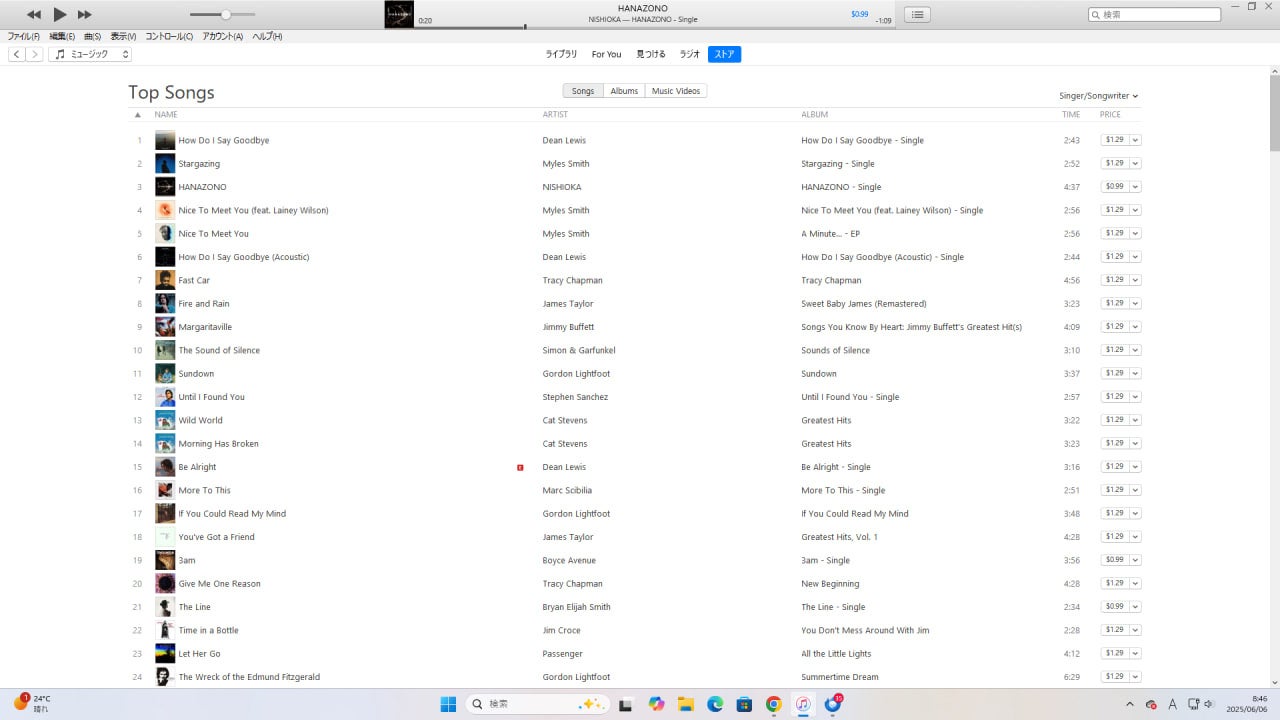Open the Singer/Songwriter genre dropdown
The image size is (1280, 720).
click(1098, 96)
